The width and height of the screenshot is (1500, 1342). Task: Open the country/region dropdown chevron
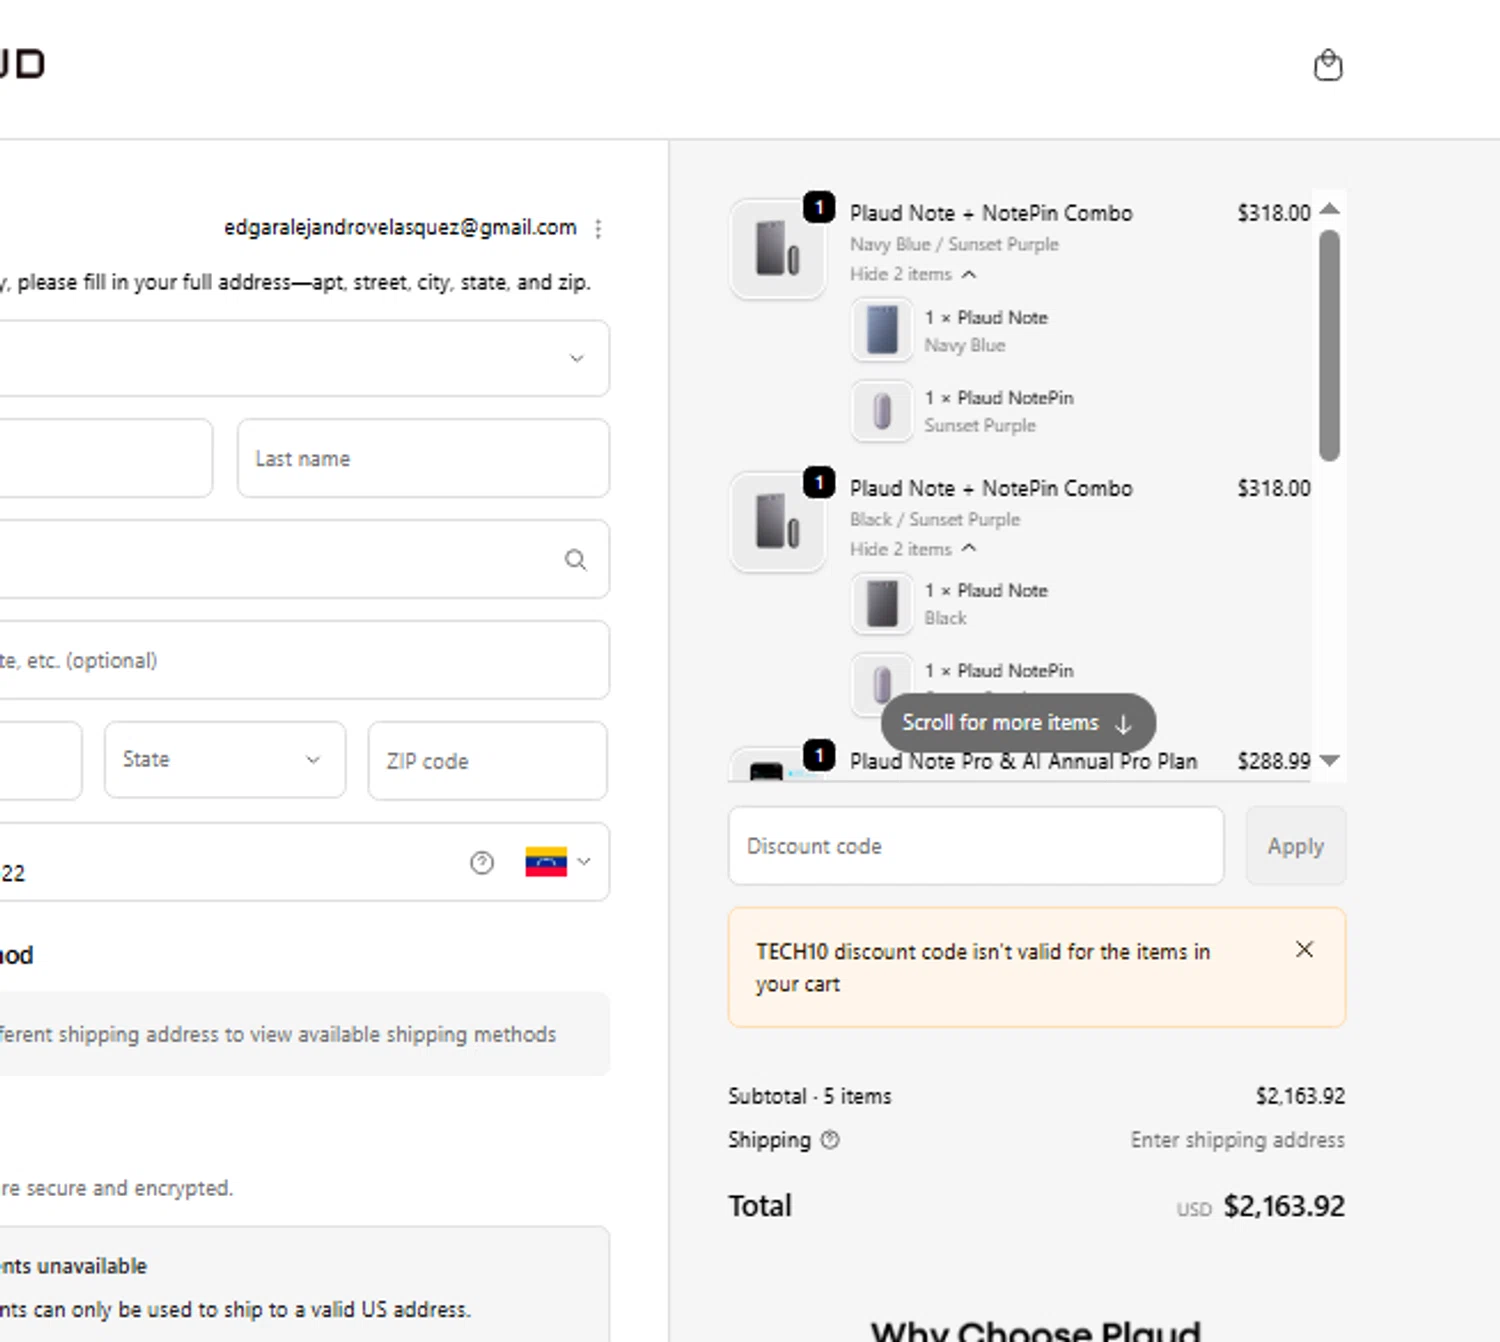click(577, 358)
